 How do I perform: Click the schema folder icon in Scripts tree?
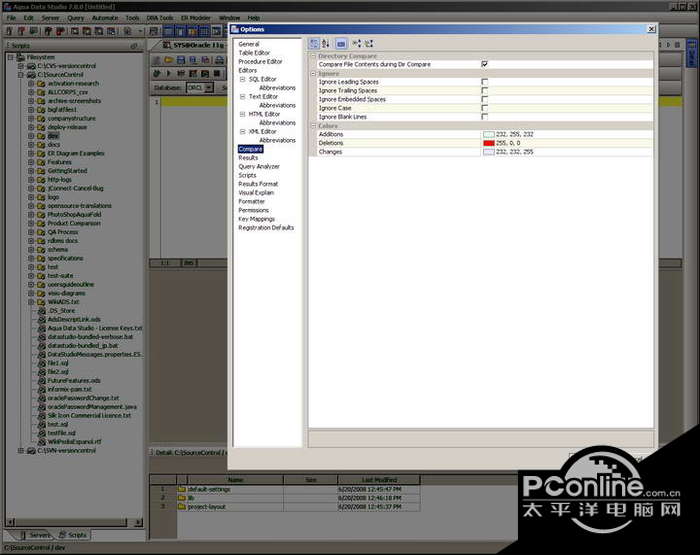tap(41, 250)
